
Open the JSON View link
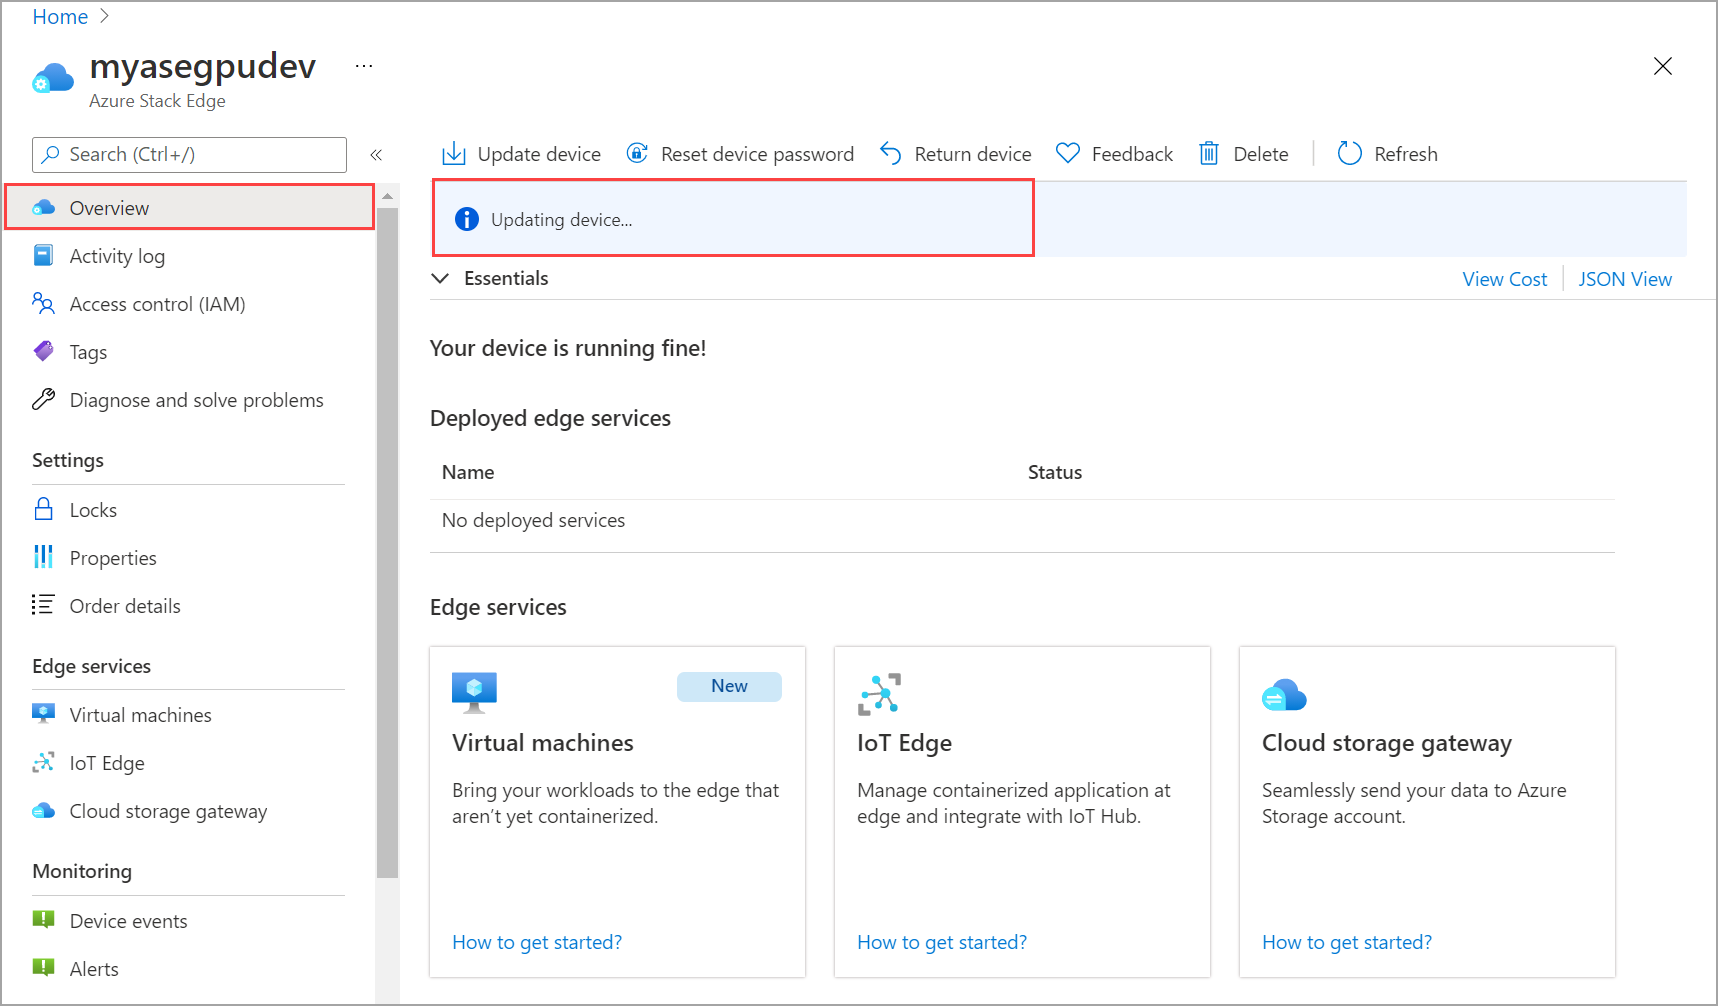click(x=1625, y=279)
